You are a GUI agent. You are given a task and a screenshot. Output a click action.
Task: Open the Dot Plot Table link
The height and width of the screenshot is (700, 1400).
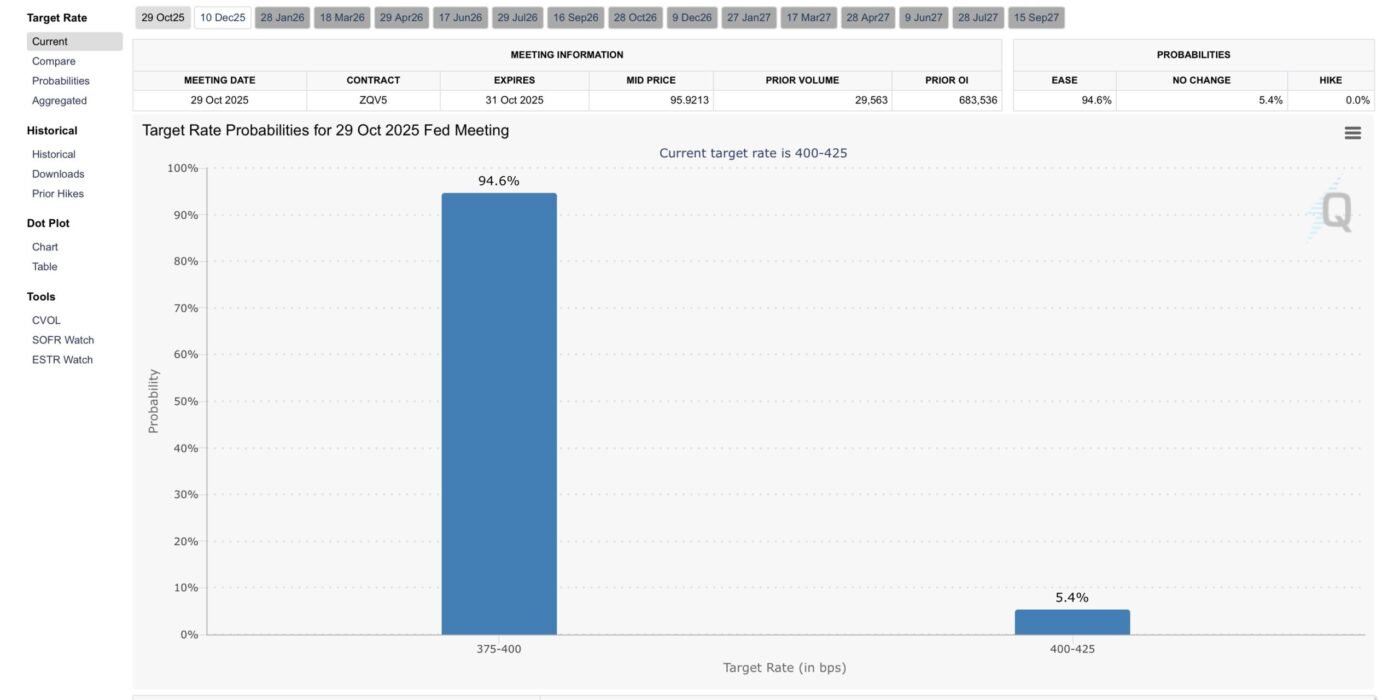coord(45,267)
